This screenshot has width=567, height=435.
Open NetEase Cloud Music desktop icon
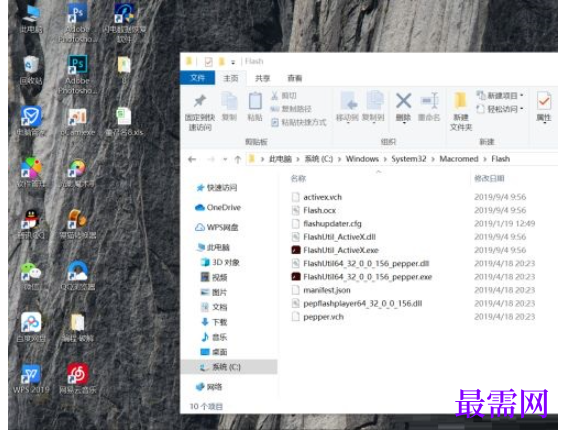(x=78, y=379)
